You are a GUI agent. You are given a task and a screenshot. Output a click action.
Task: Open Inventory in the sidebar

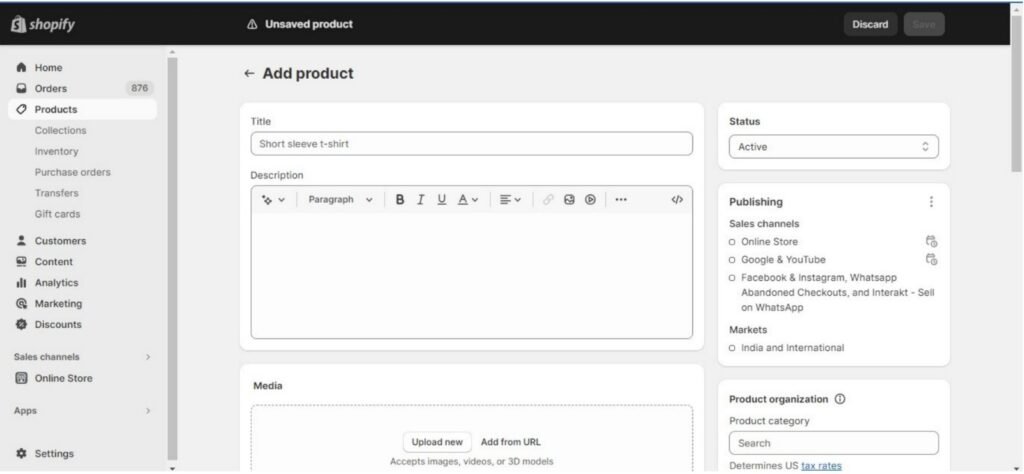point(56,151)
